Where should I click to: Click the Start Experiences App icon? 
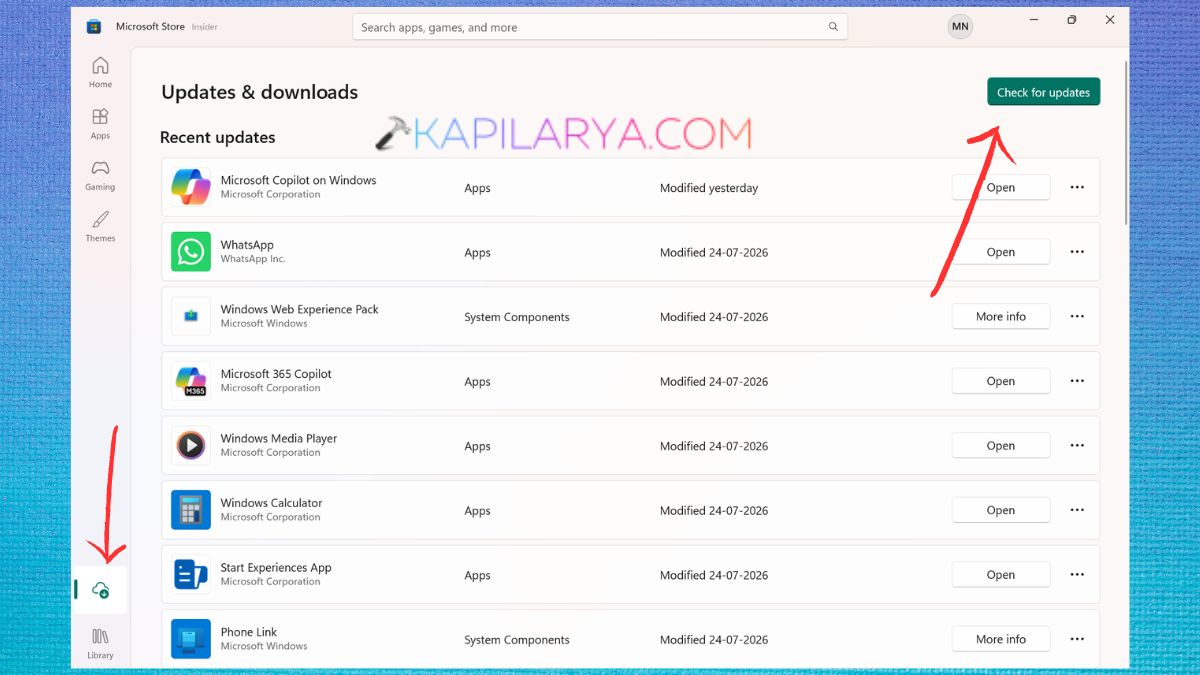click(190, 574)
